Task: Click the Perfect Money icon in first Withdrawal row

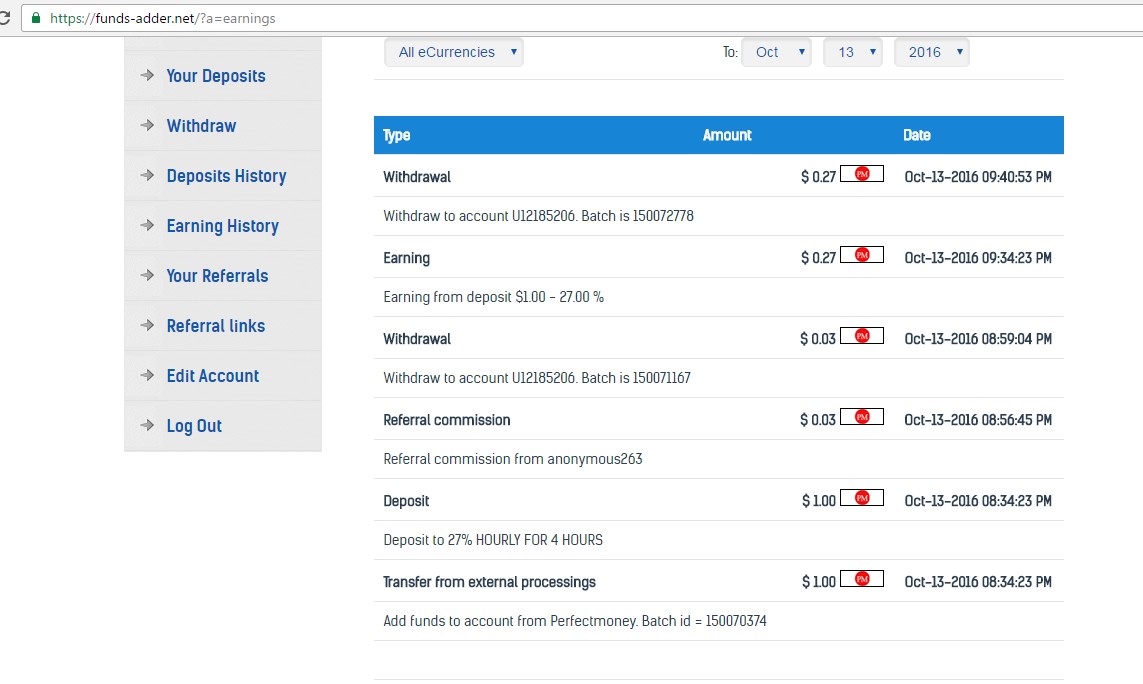Action: 862,174
